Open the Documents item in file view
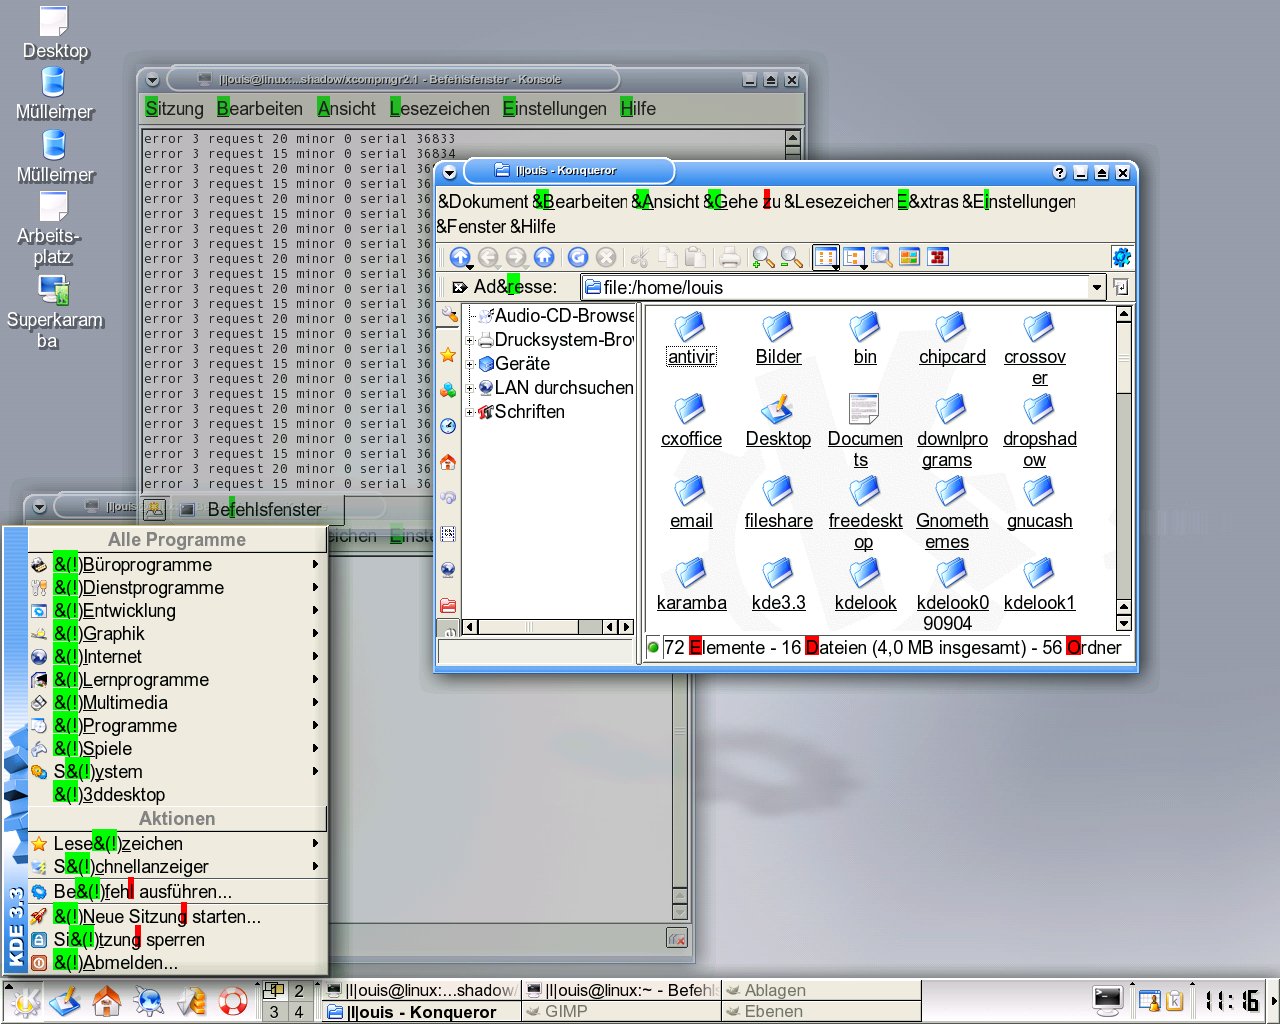Image resolution: width=1280 pixels, height=1024 pixels. click(x=865, y=432)
